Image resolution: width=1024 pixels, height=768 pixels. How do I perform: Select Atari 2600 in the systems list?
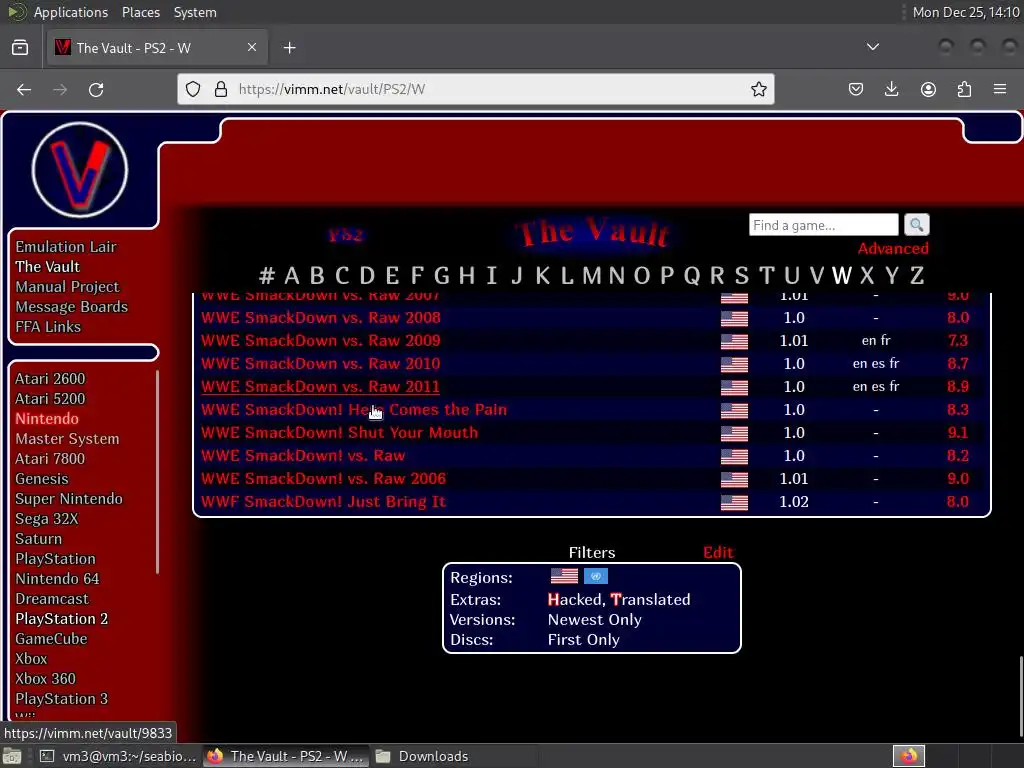(50, 379)
